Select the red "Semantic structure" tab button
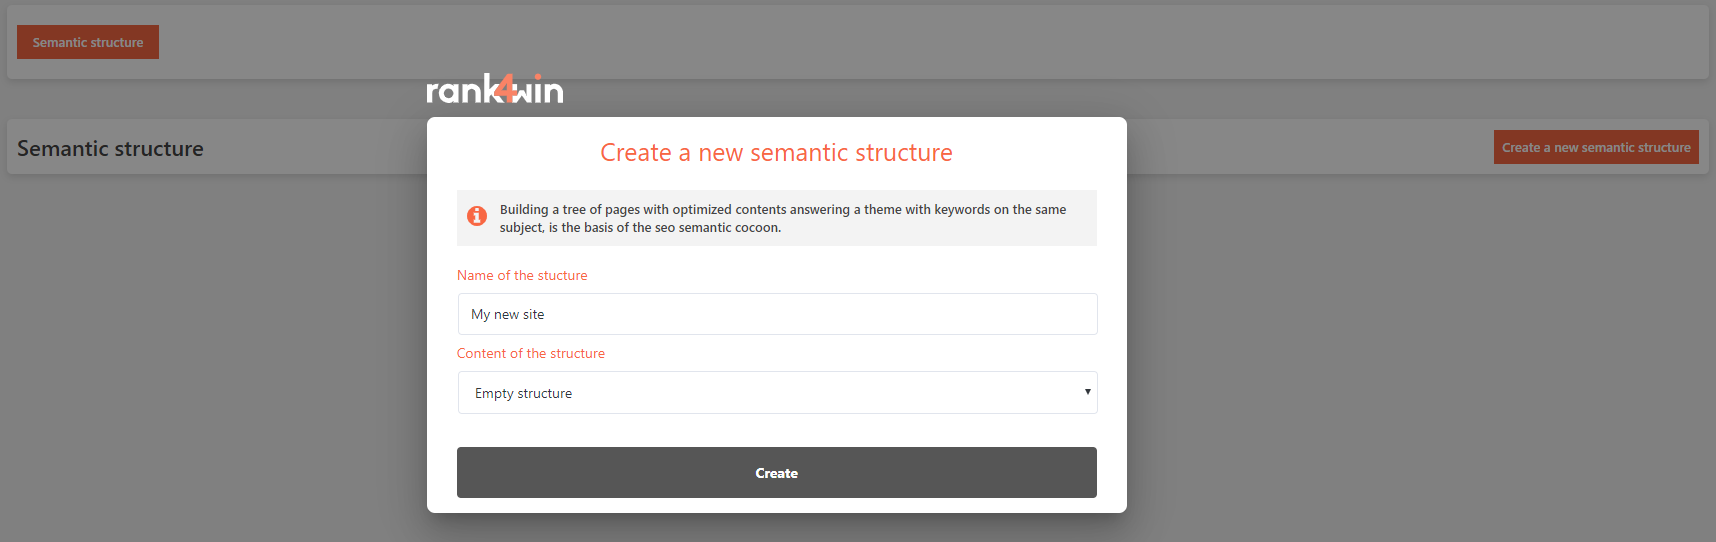The height and width of the screenshot is (542, 1716). [88, 42]
